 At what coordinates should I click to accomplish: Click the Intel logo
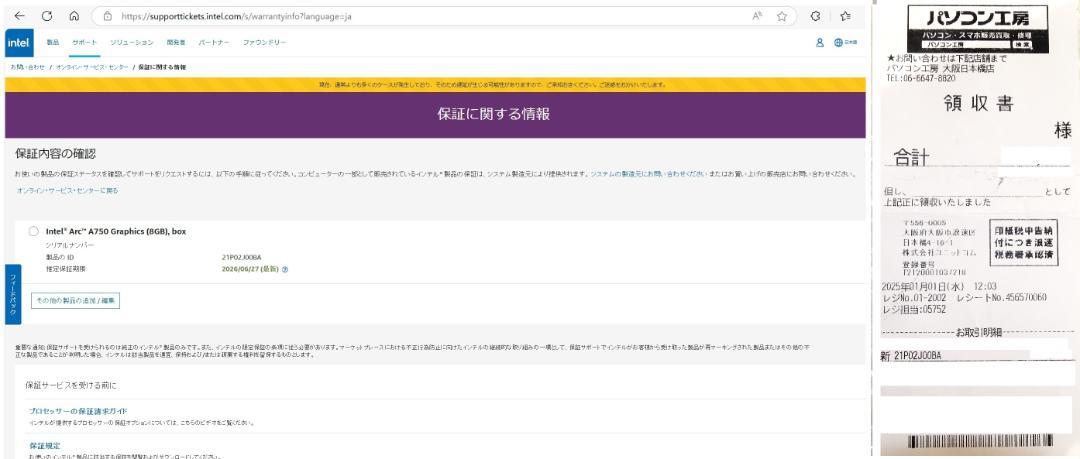[19, 43]
